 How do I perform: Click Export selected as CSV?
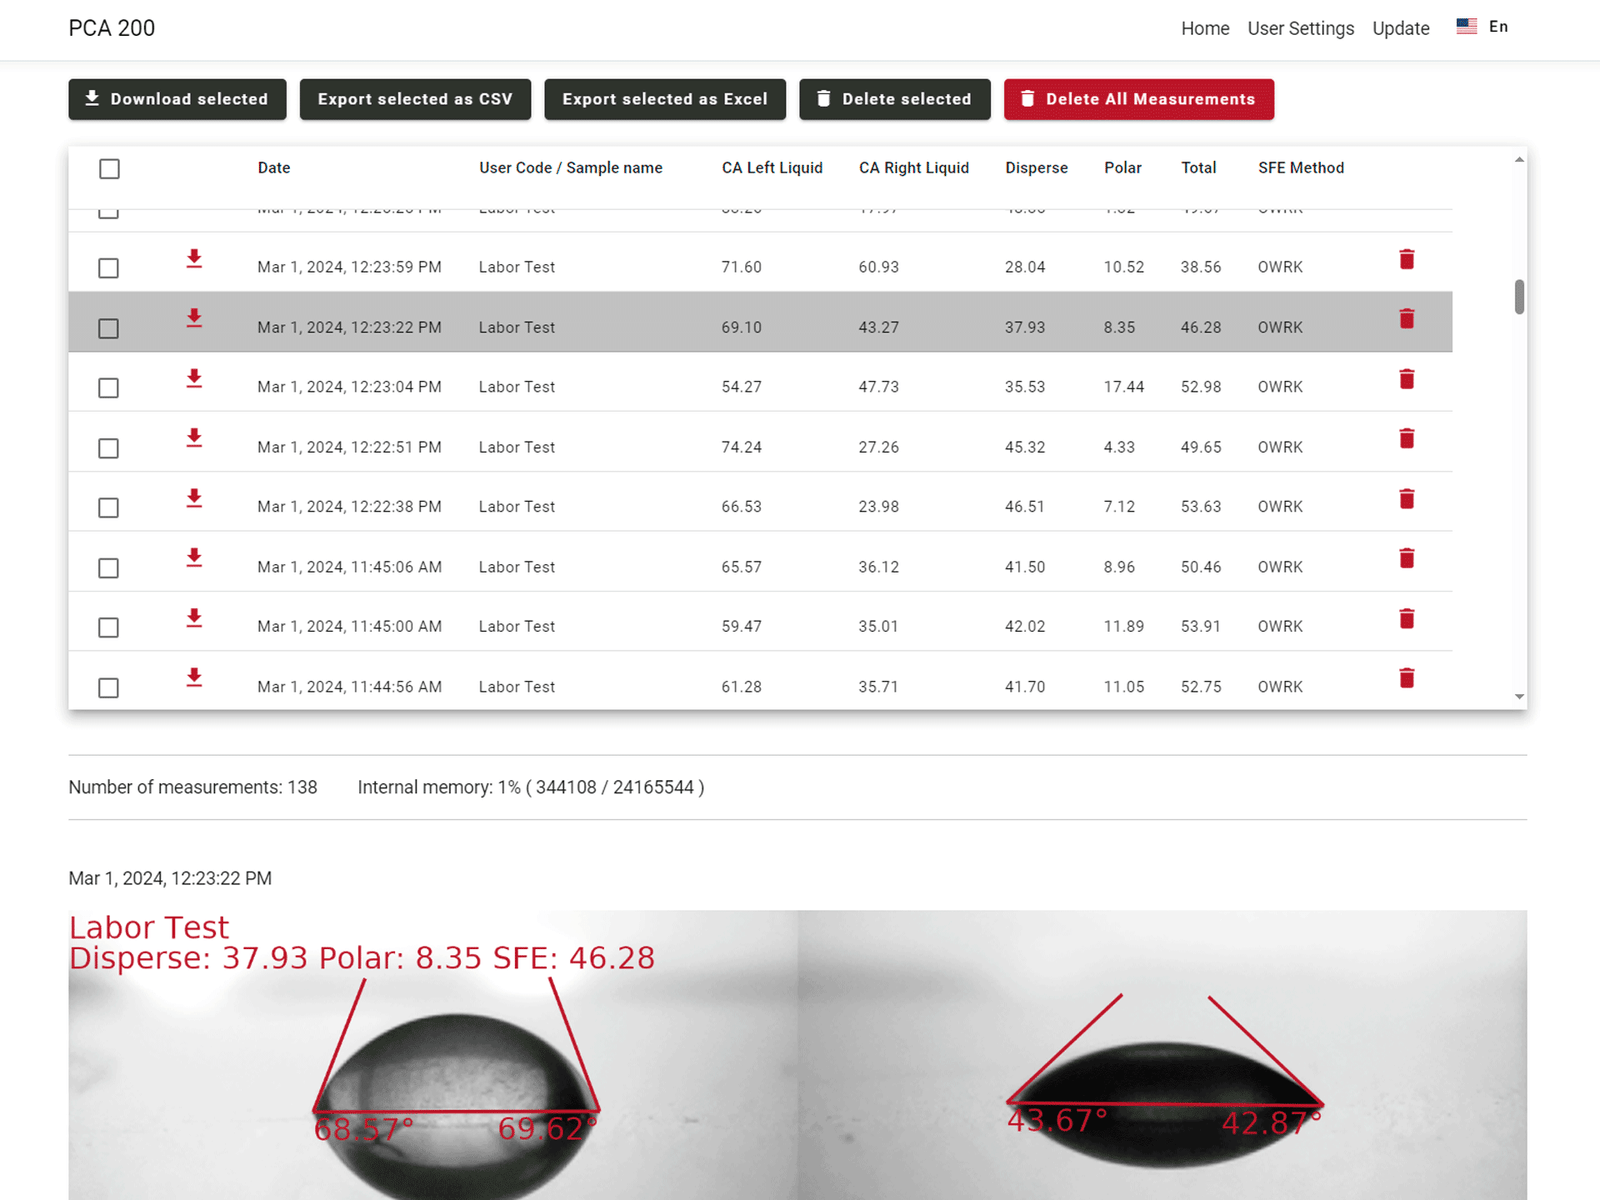pyautogui.click(x=415, y=99)
